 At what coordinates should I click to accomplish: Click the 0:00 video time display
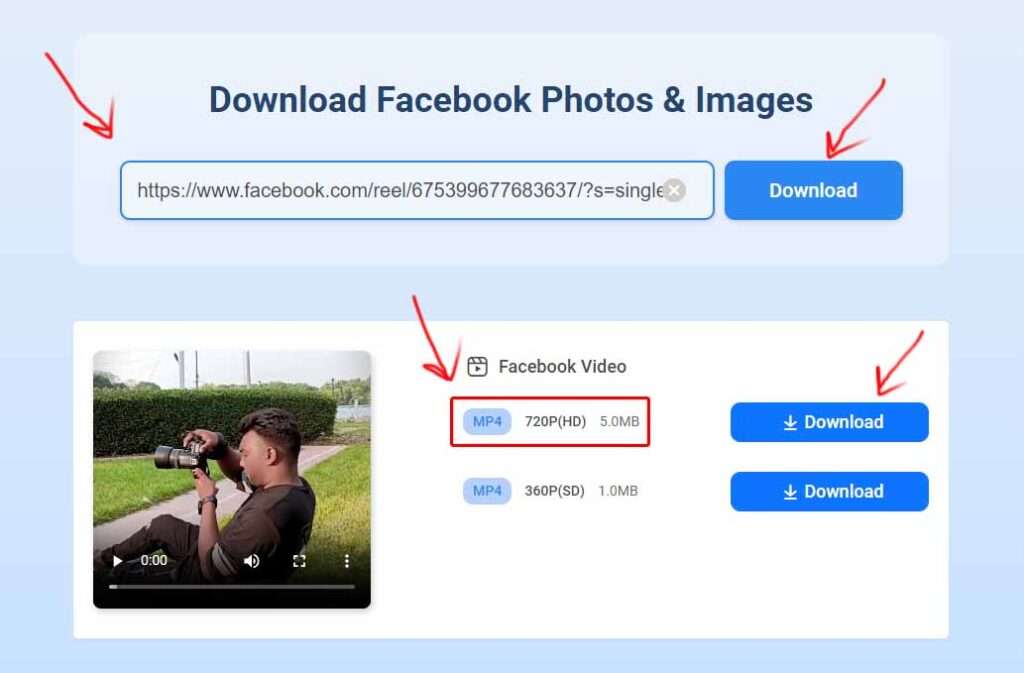pos(154,560)
